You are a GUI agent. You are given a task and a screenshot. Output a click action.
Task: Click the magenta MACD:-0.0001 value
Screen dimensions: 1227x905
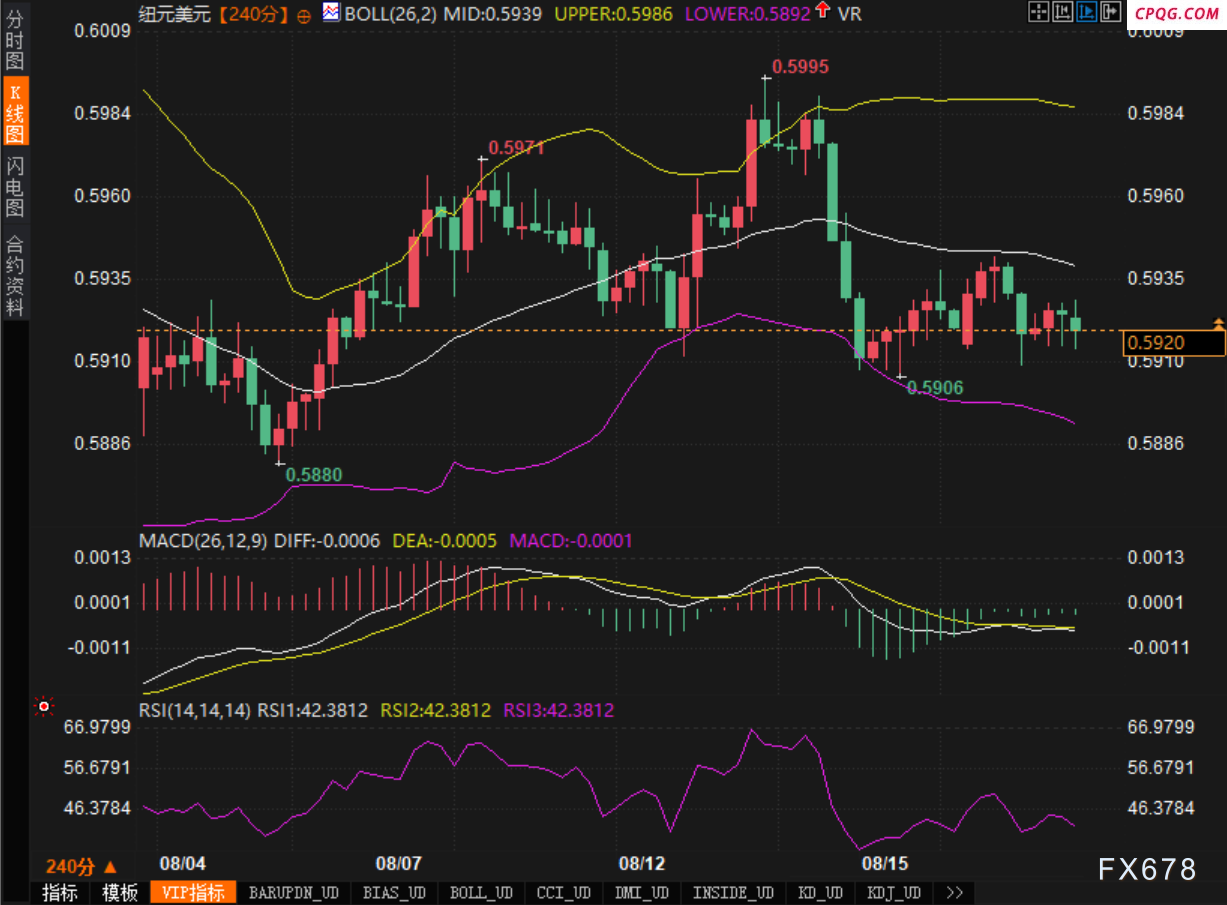pyautogui.click(x=571, y=541)
